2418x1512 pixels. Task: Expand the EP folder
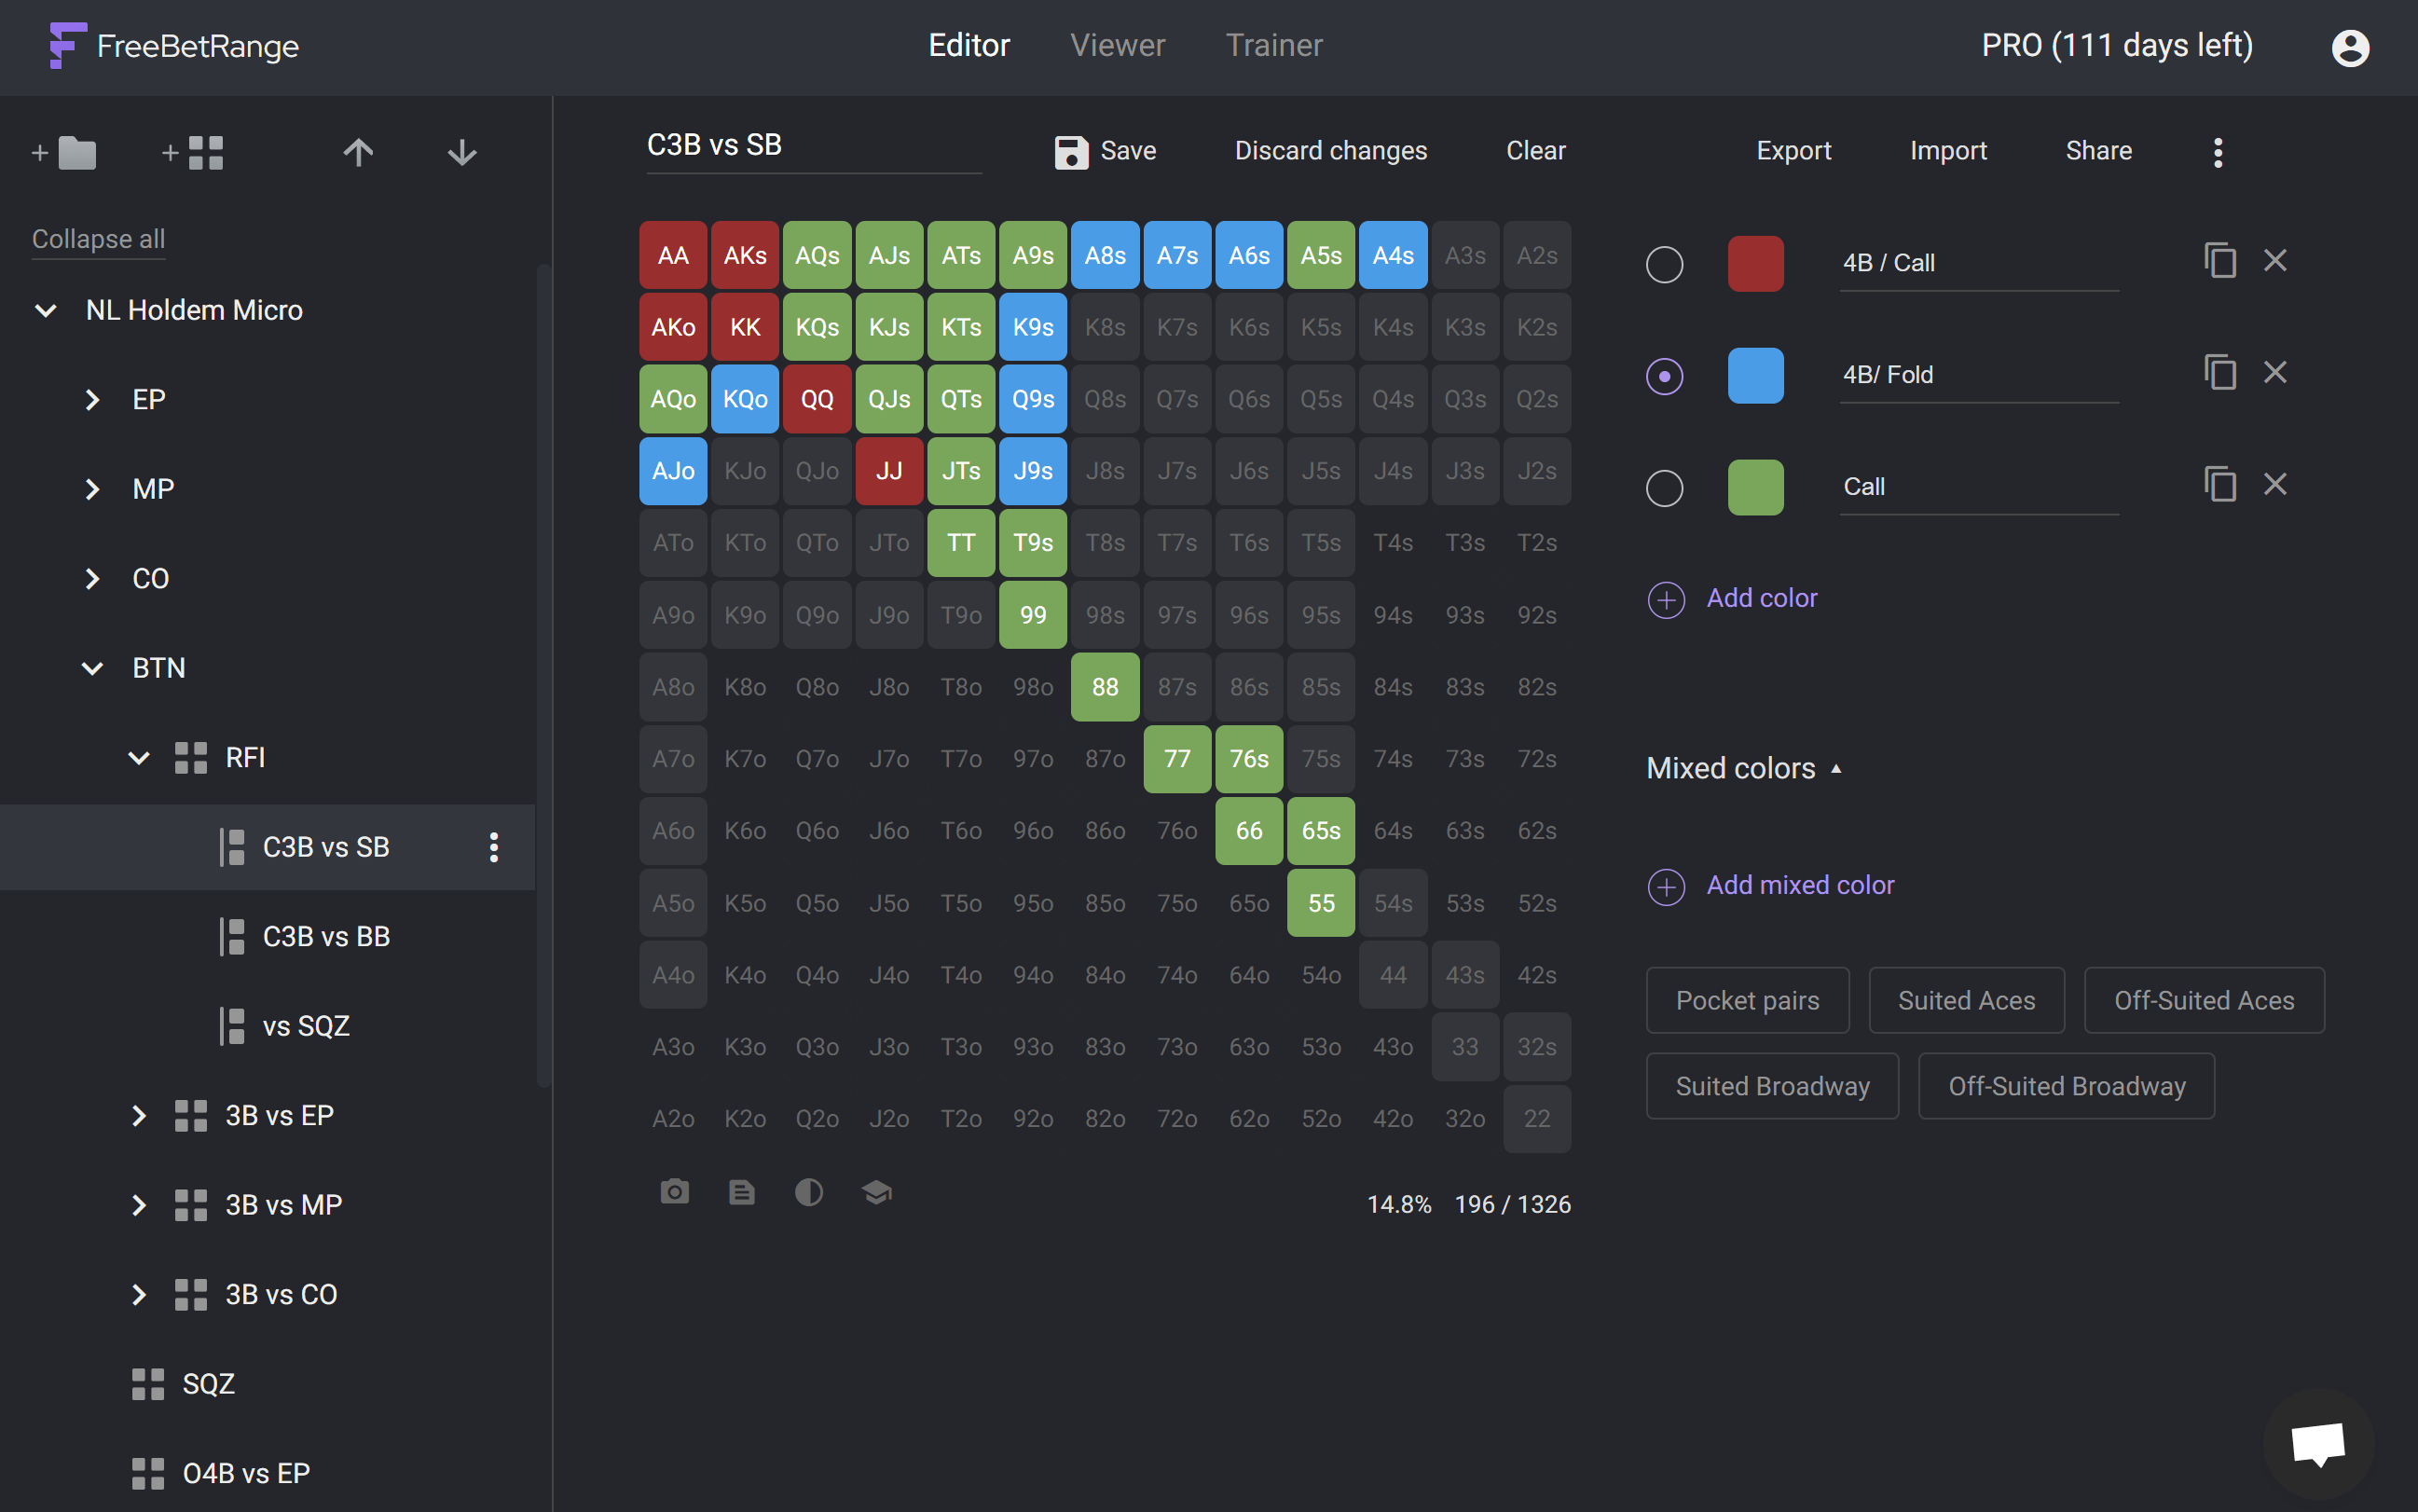click(x=92, y=400)
